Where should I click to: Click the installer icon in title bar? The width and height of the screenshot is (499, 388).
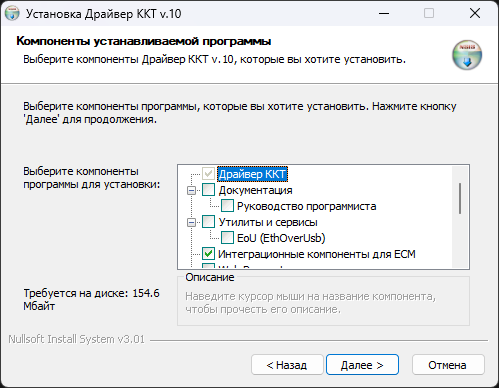tap(12, 13)
